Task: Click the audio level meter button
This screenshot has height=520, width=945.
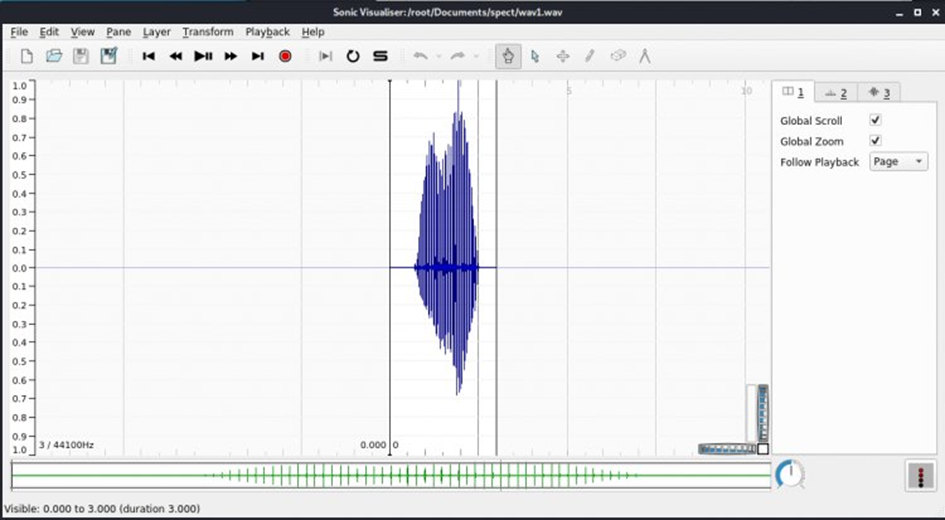Action: (x=920, y=475)
